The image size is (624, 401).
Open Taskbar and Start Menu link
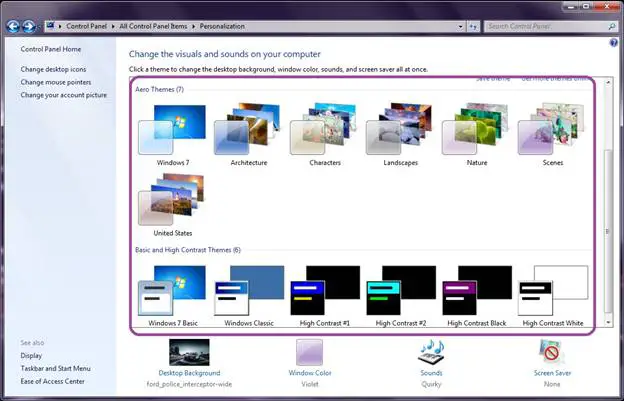pos(55,368)
